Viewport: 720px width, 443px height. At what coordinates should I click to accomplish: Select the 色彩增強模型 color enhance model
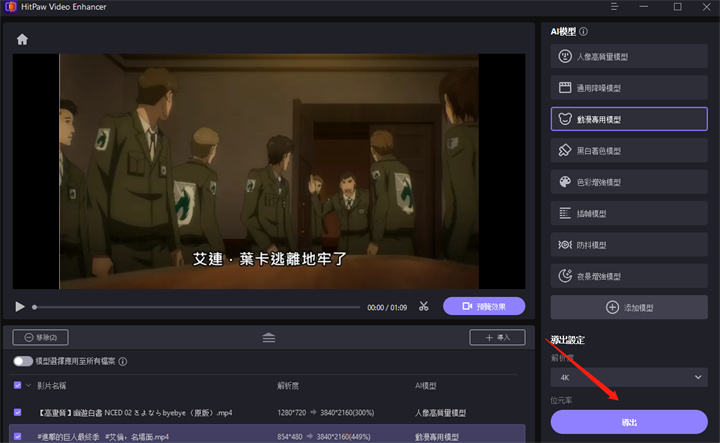pos(629,182)
